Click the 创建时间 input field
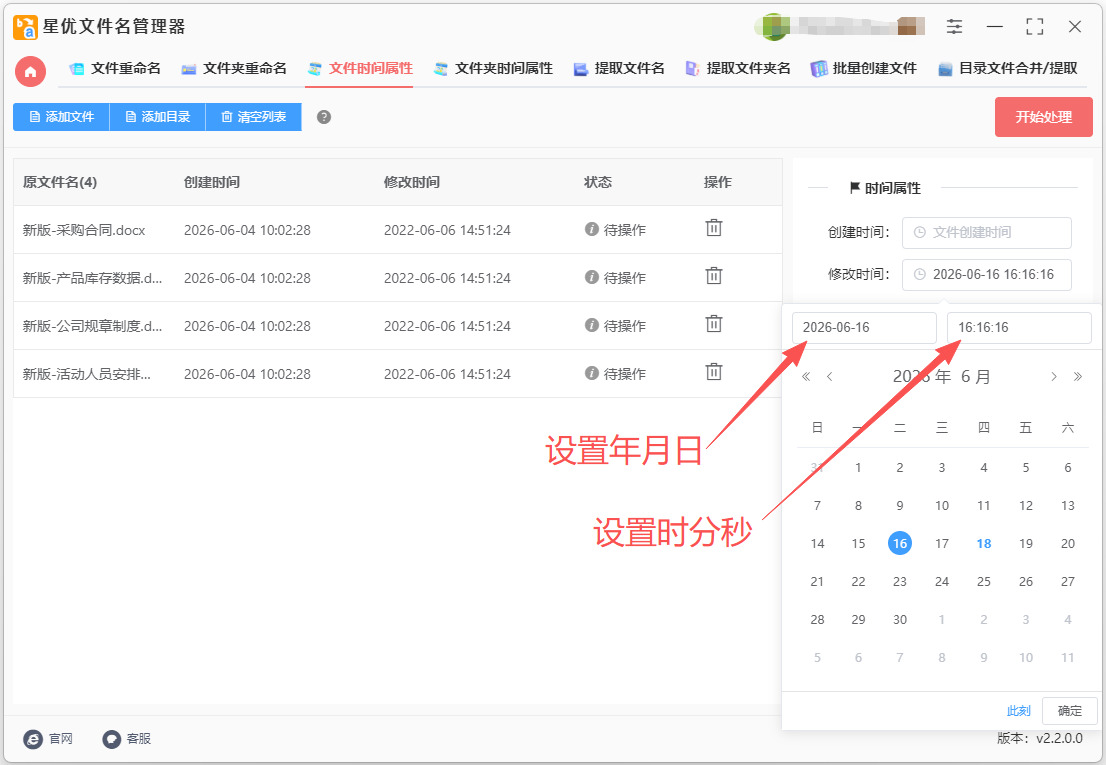 pyautogui.click(x=986, y=233)
